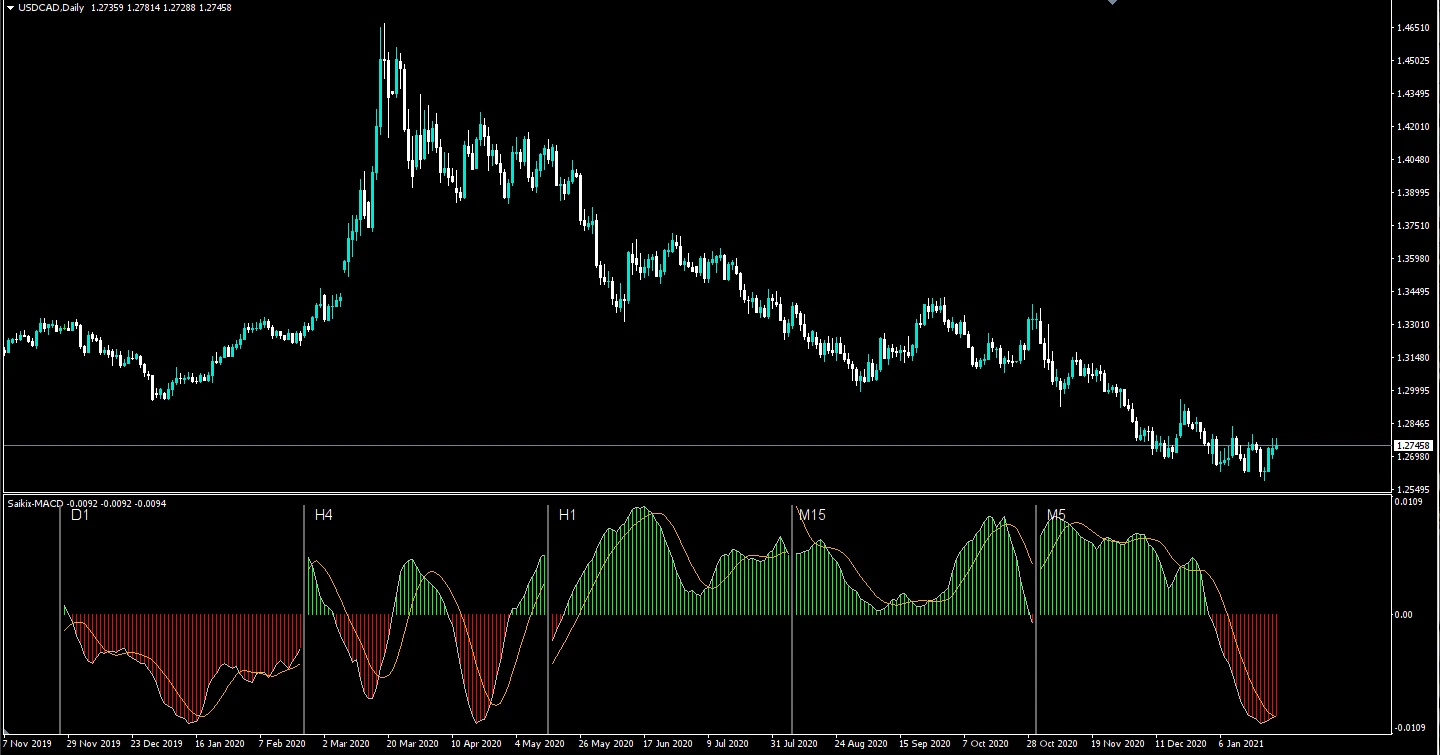This screenshot has height=755, width=1440.
Task: Select the M5 section label in MACD panel
Action: pyautogui.click(x=1054, y=515)
